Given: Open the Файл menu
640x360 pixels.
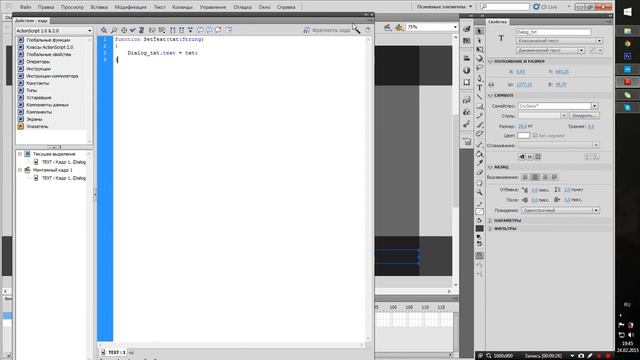Looking at the screenshot, I should click(25, 7).
